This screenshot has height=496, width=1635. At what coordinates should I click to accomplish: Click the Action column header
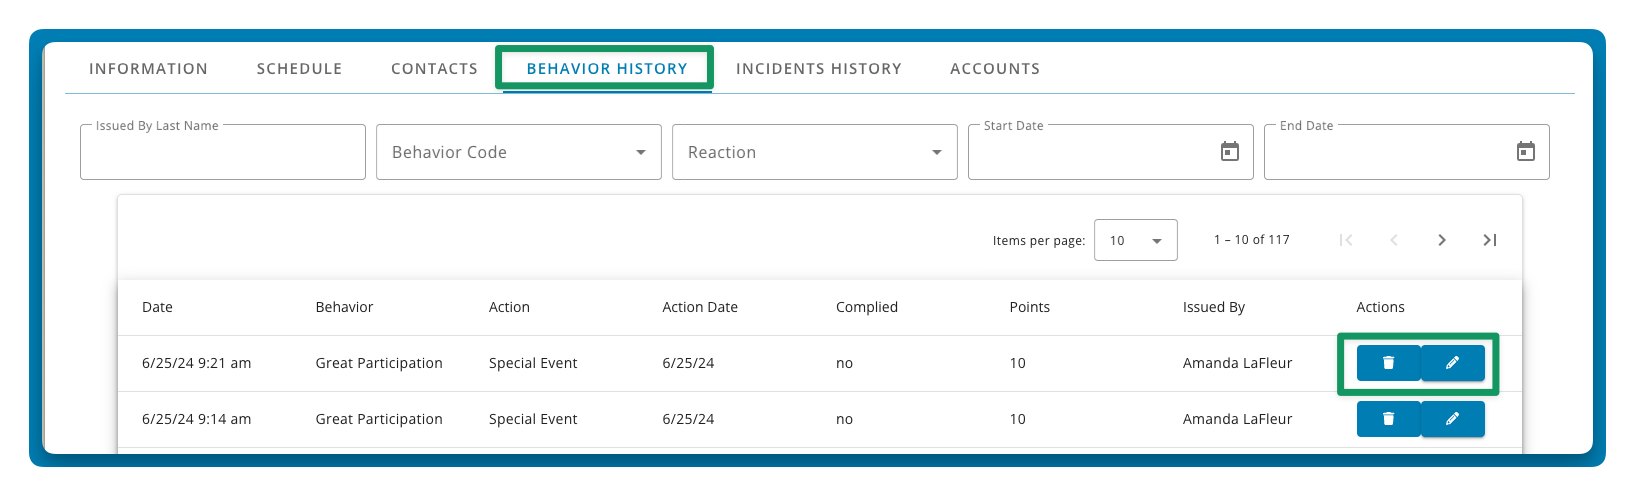(509, 307)
